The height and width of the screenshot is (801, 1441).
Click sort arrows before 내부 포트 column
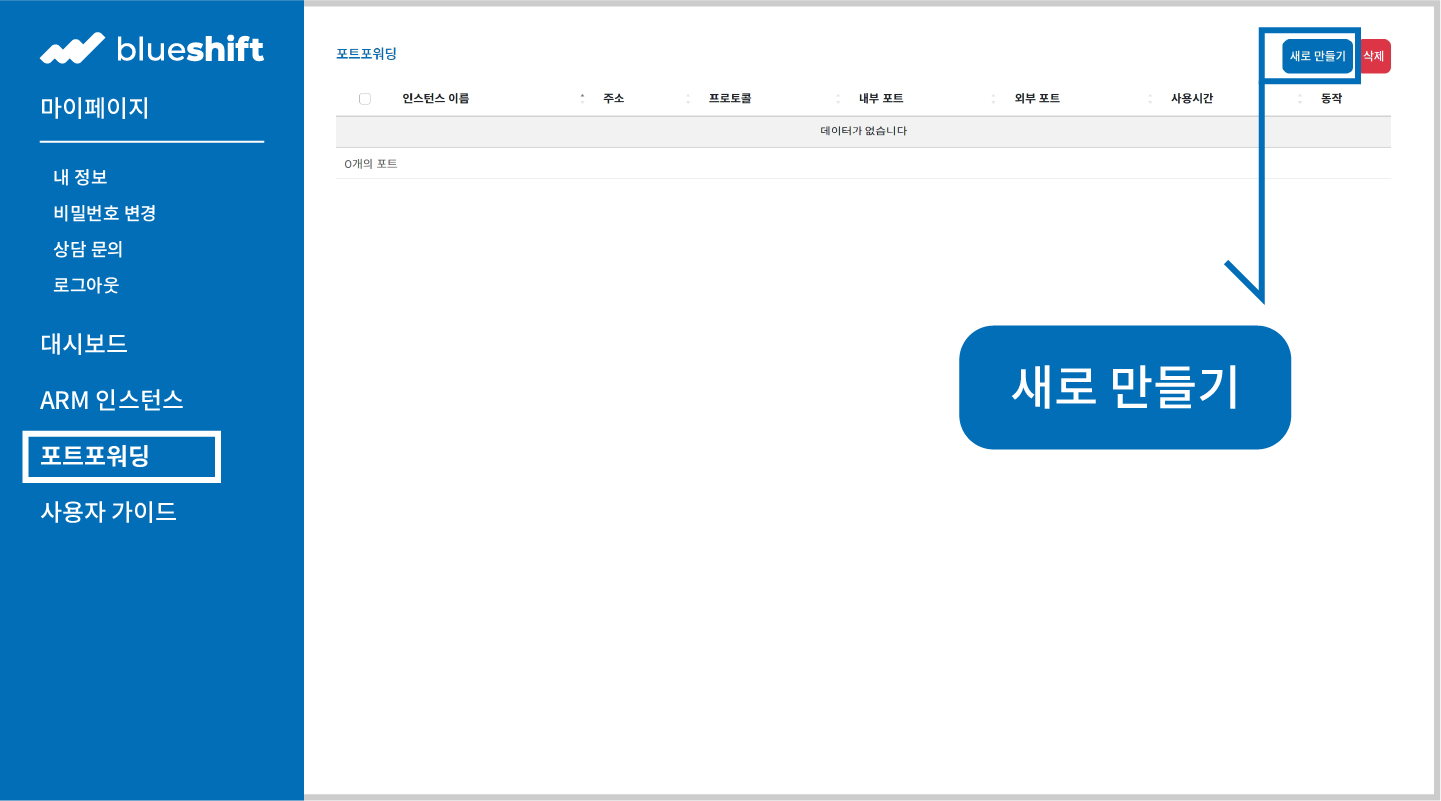(838, 98)
